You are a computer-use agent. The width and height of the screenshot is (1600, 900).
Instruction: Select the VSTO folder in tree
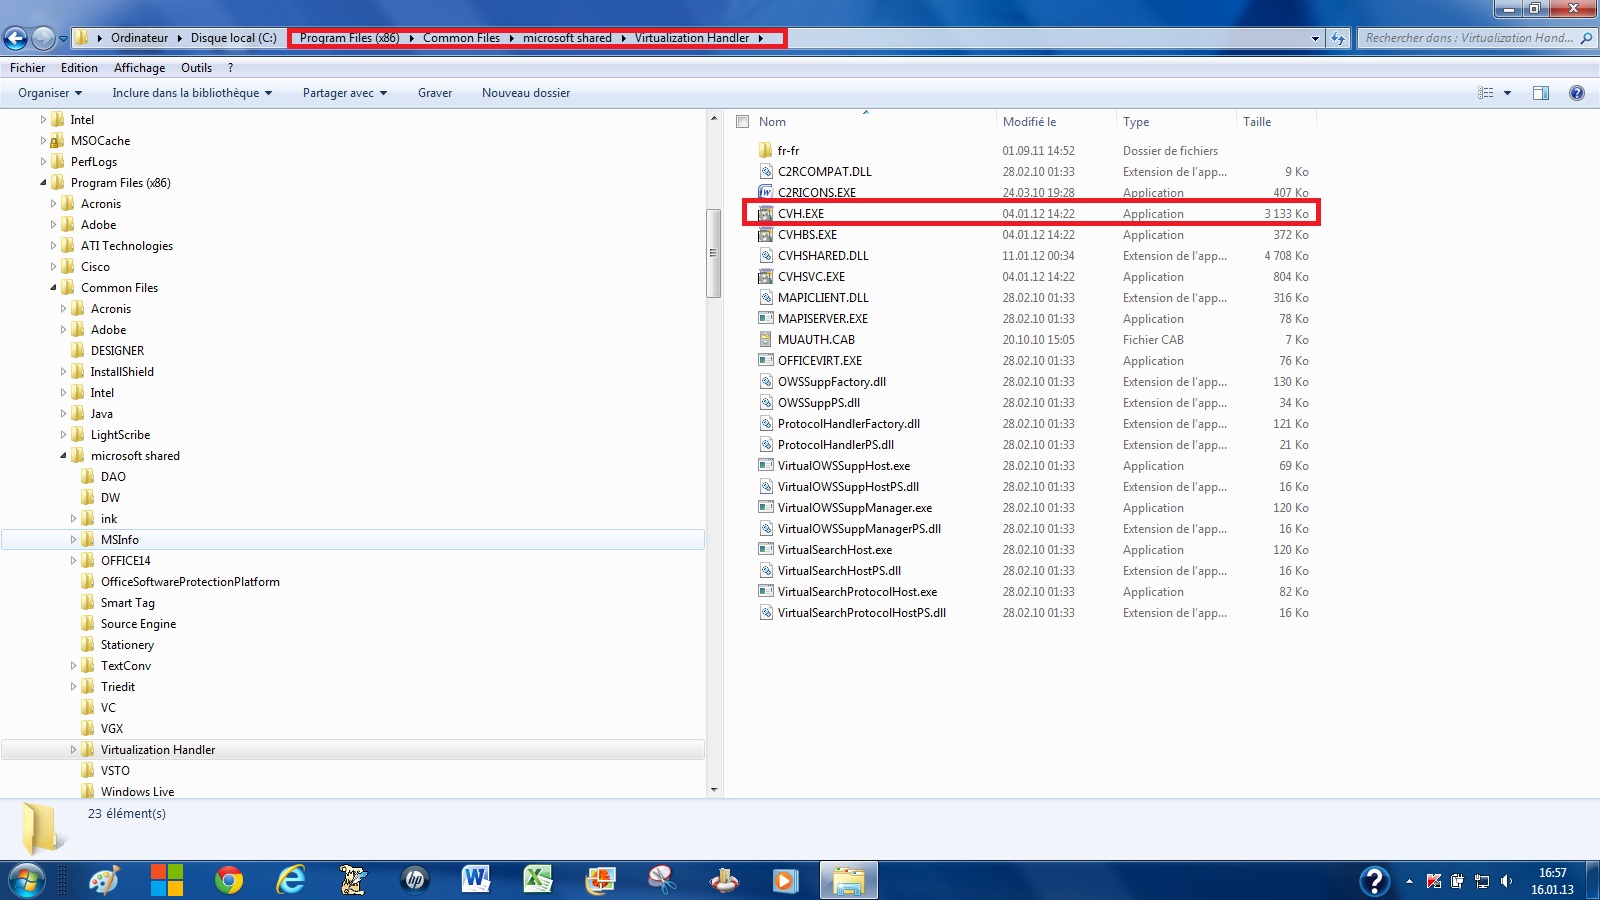coord(115,771)
